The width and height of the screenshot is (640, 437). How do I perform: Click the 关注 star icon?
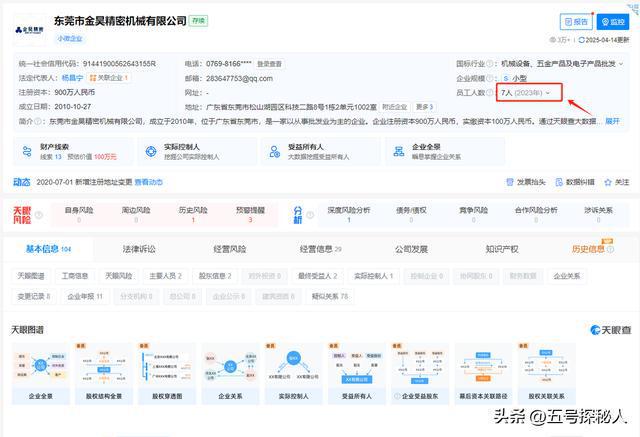[608, 182]
